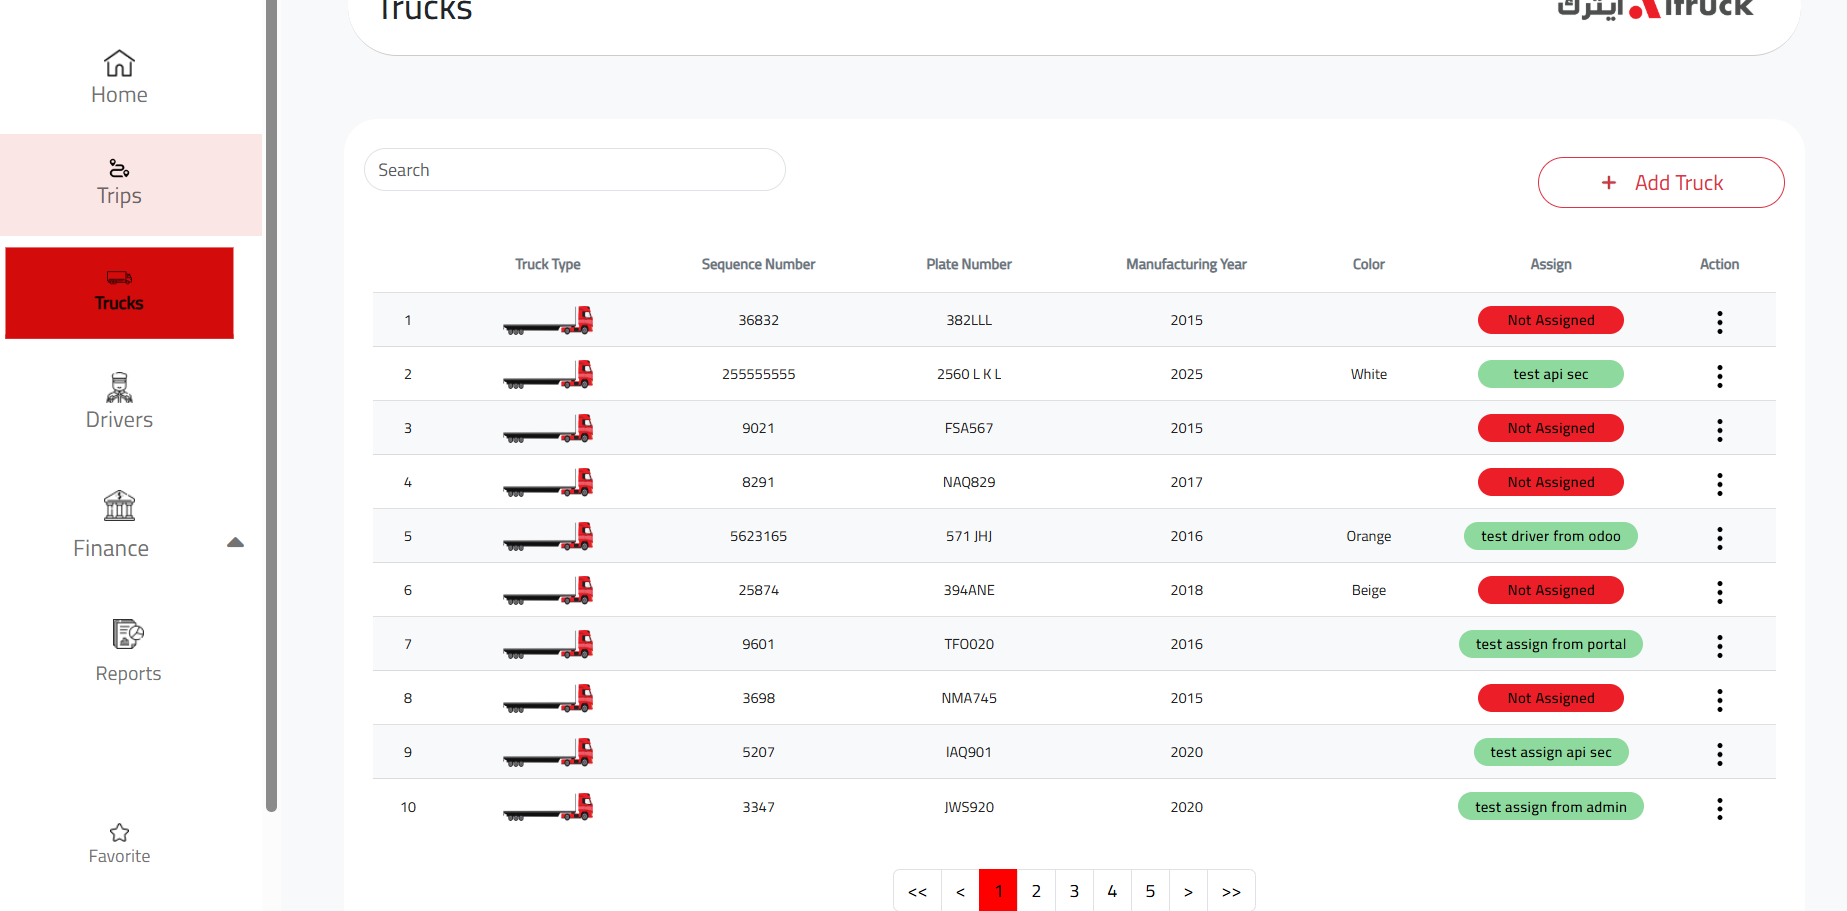
Task: Click the sidebar vertical scrollbar
Action: [271, 405]
